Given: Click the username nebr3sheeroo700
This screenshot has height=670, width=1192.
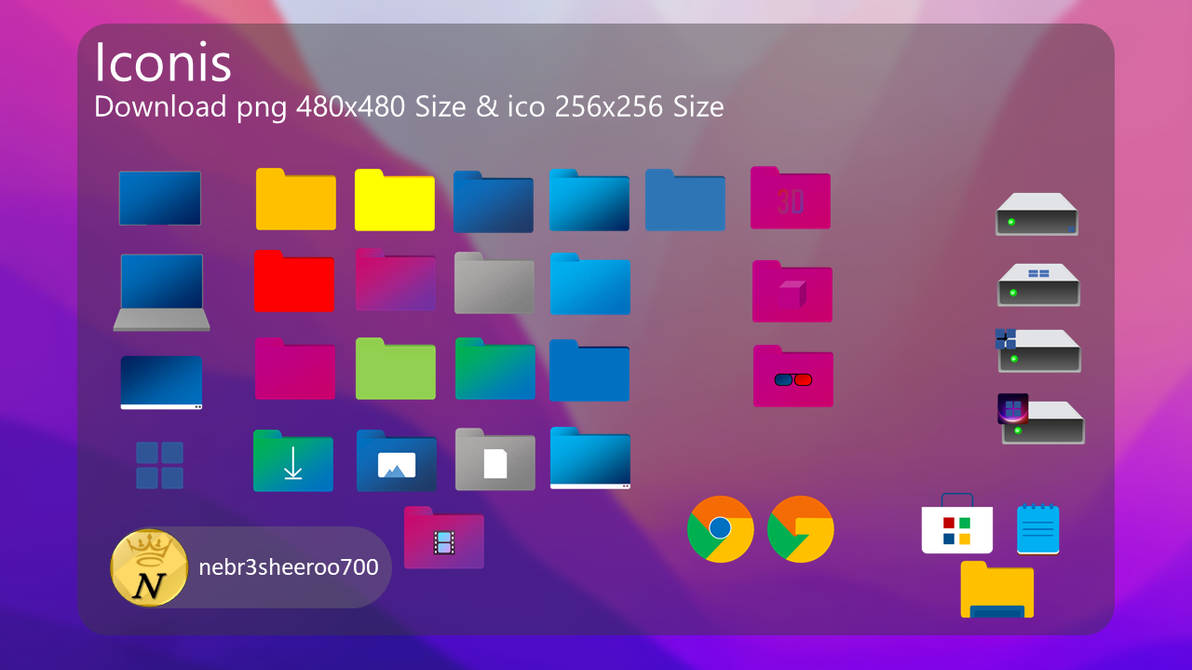Looking at the screenshot, I should 288,567.
